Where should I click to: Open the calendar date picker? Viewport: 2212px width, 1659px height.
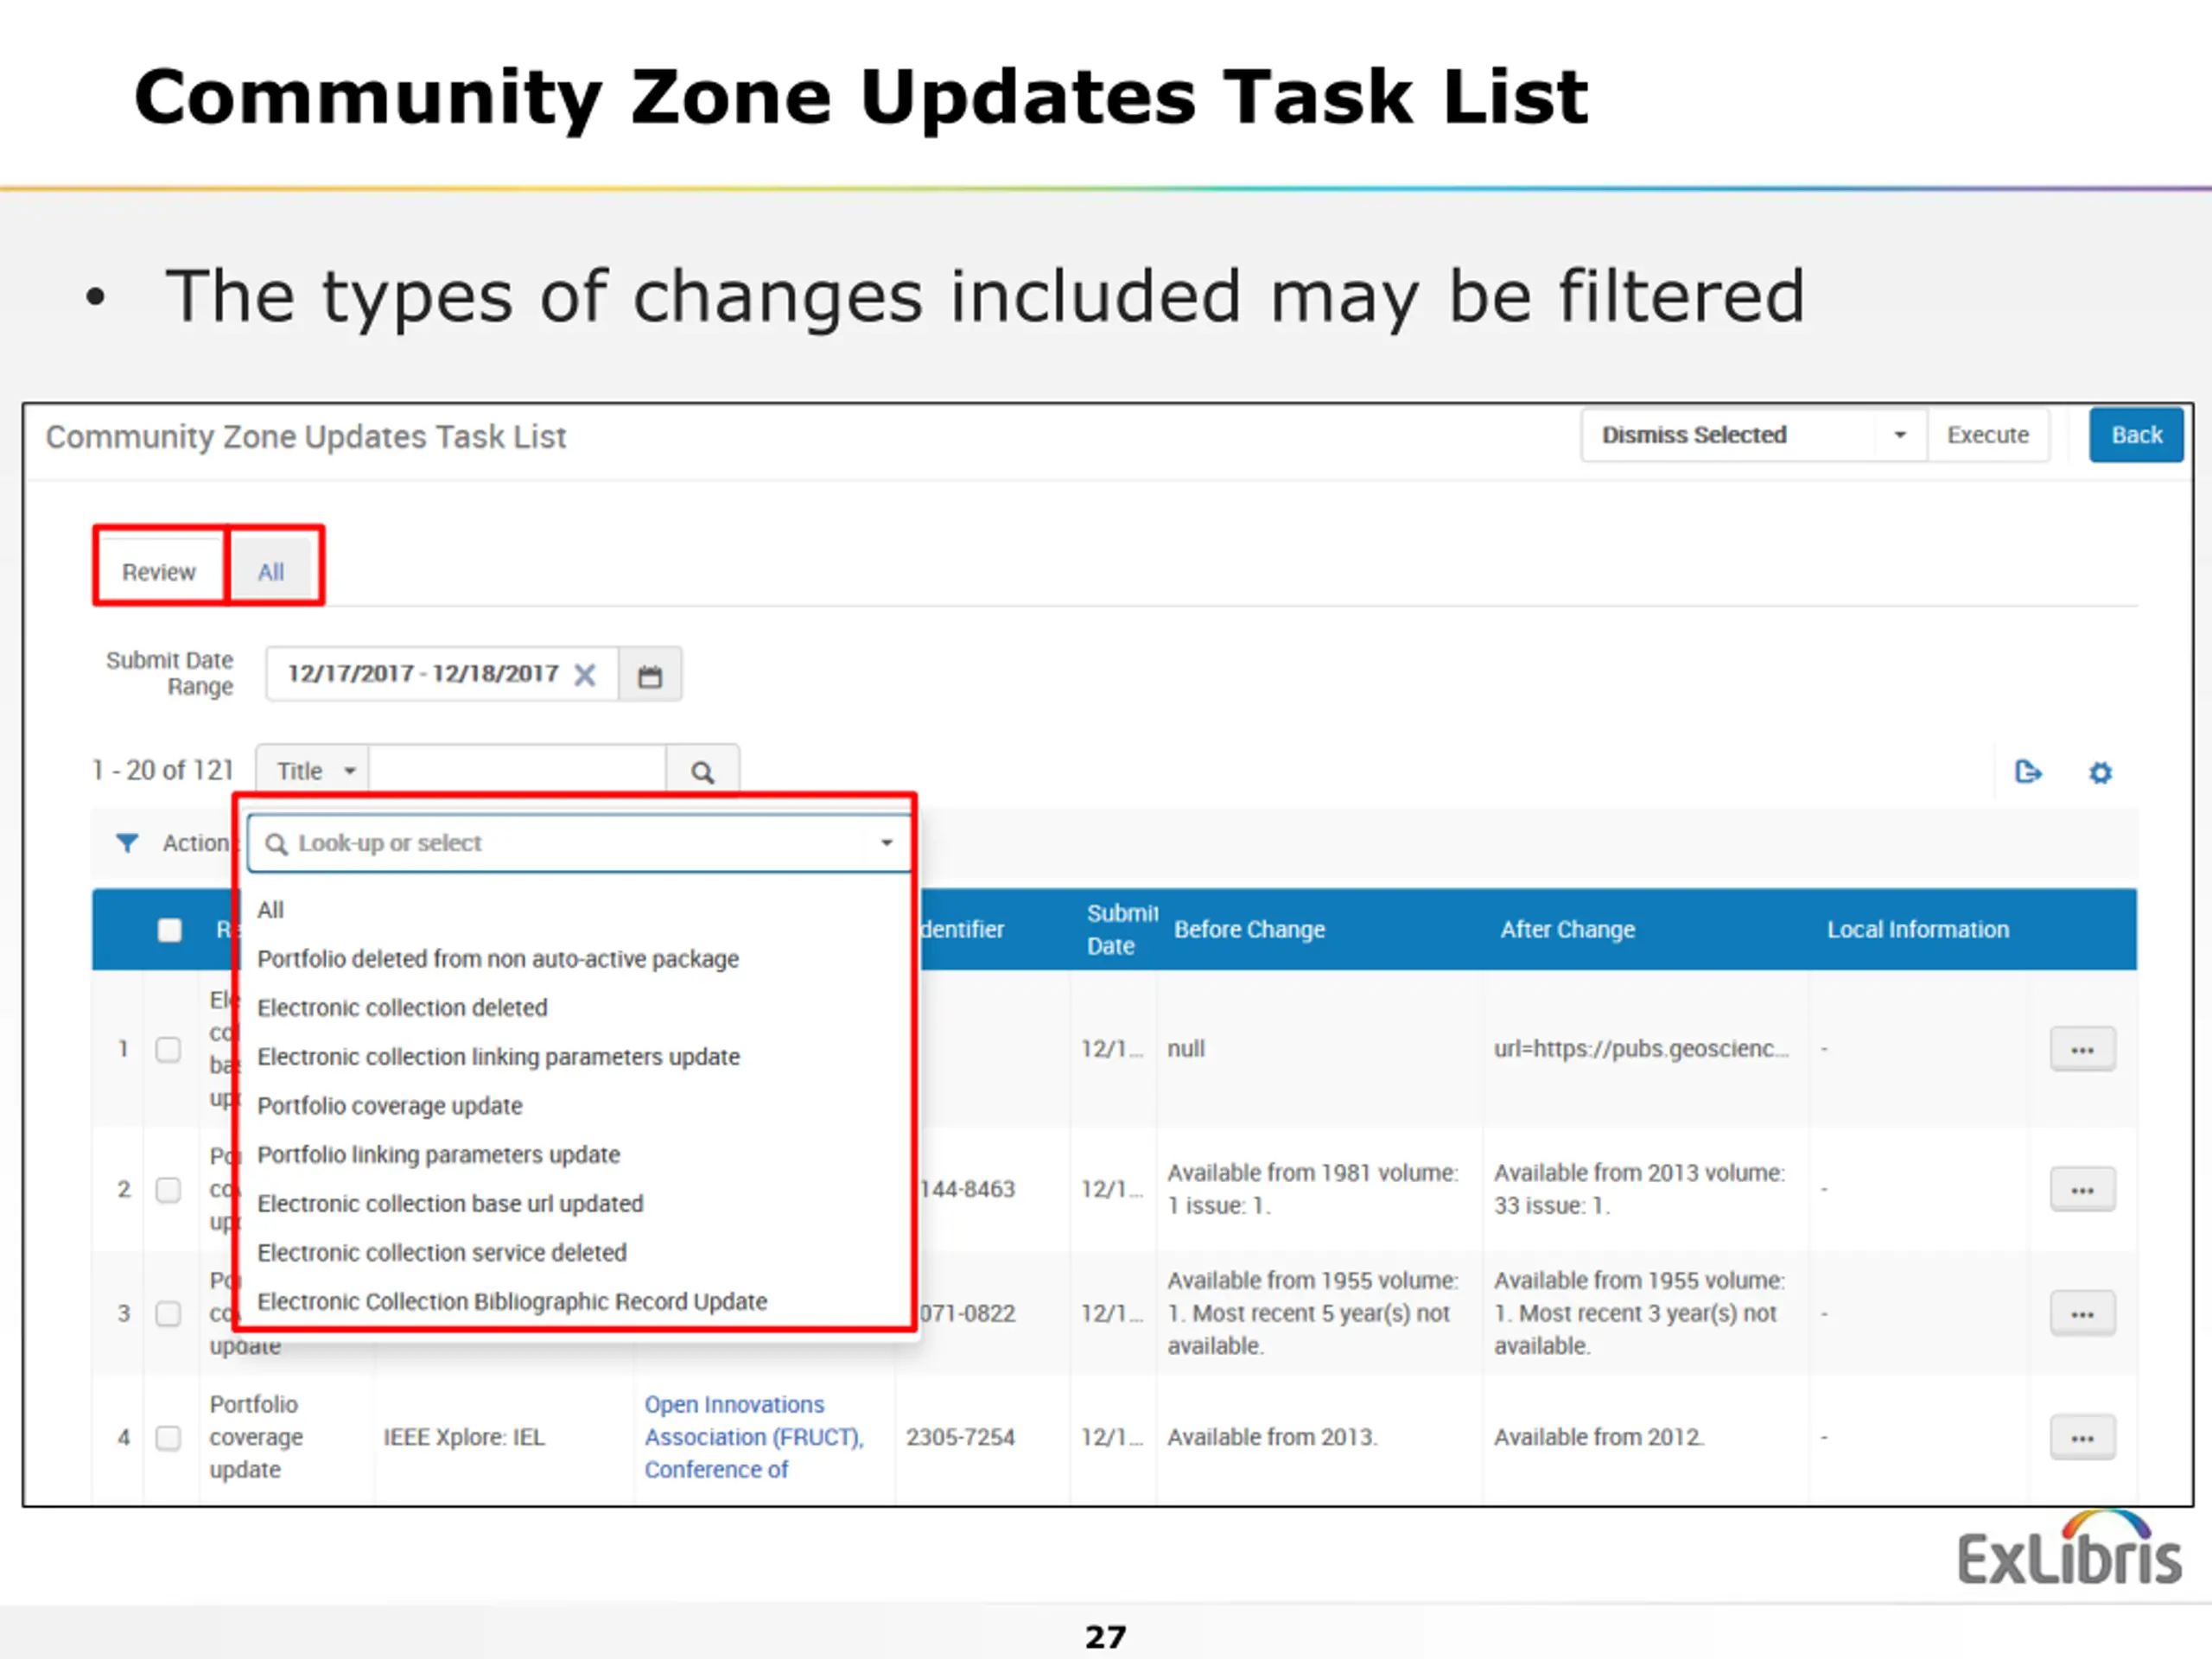pos(650,675)
